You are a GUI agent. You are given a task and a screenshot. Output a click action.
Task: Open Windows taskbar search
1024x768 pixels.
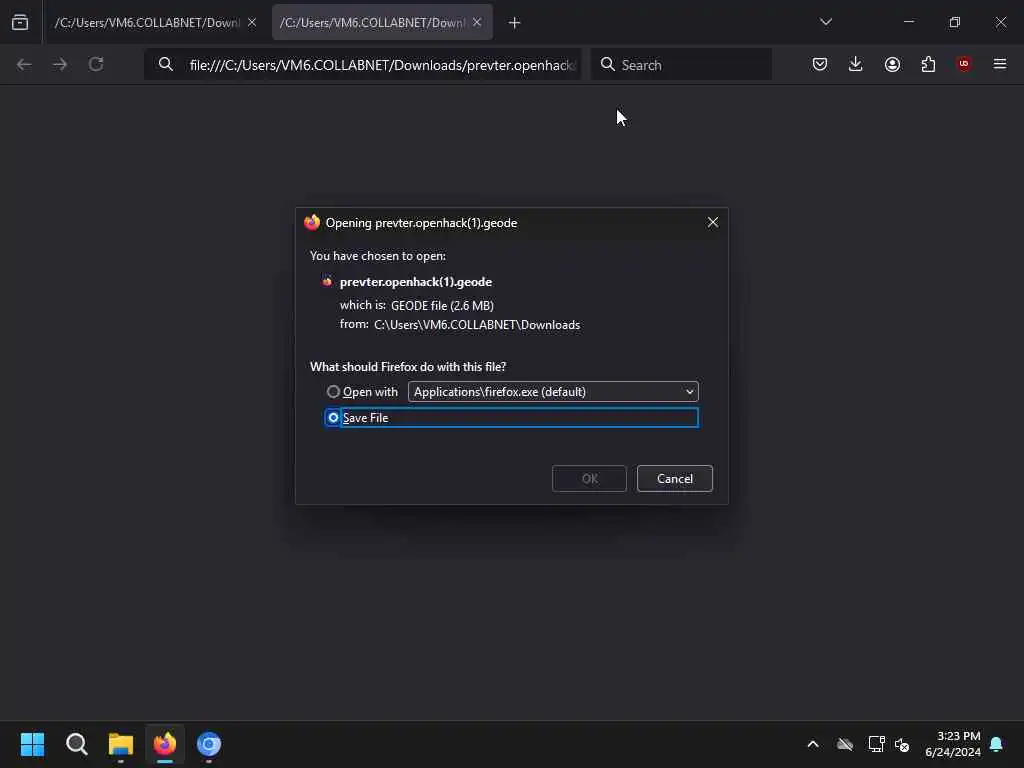(x=76, y=744)
